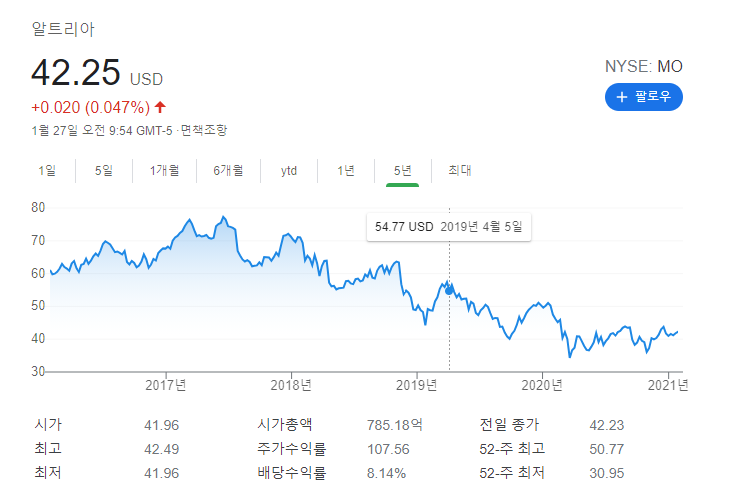
Task: Choose the ytd range tab
Action: click(x=289, y=171)
